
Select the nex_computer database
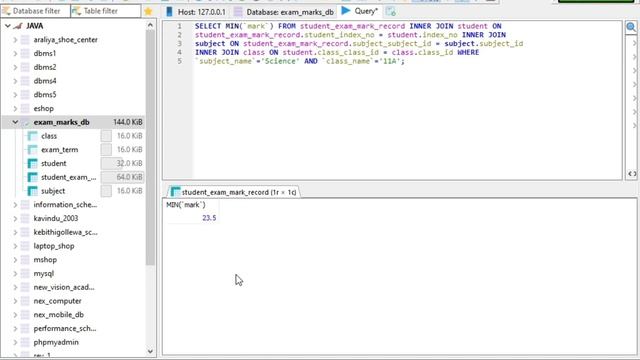point(57,301)
